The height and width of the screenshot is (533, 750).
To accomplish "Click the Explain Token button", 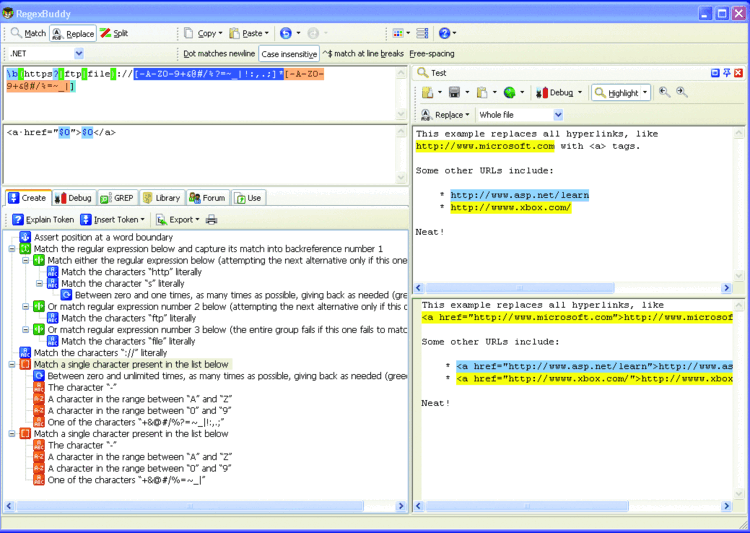I will coord(43,220).
